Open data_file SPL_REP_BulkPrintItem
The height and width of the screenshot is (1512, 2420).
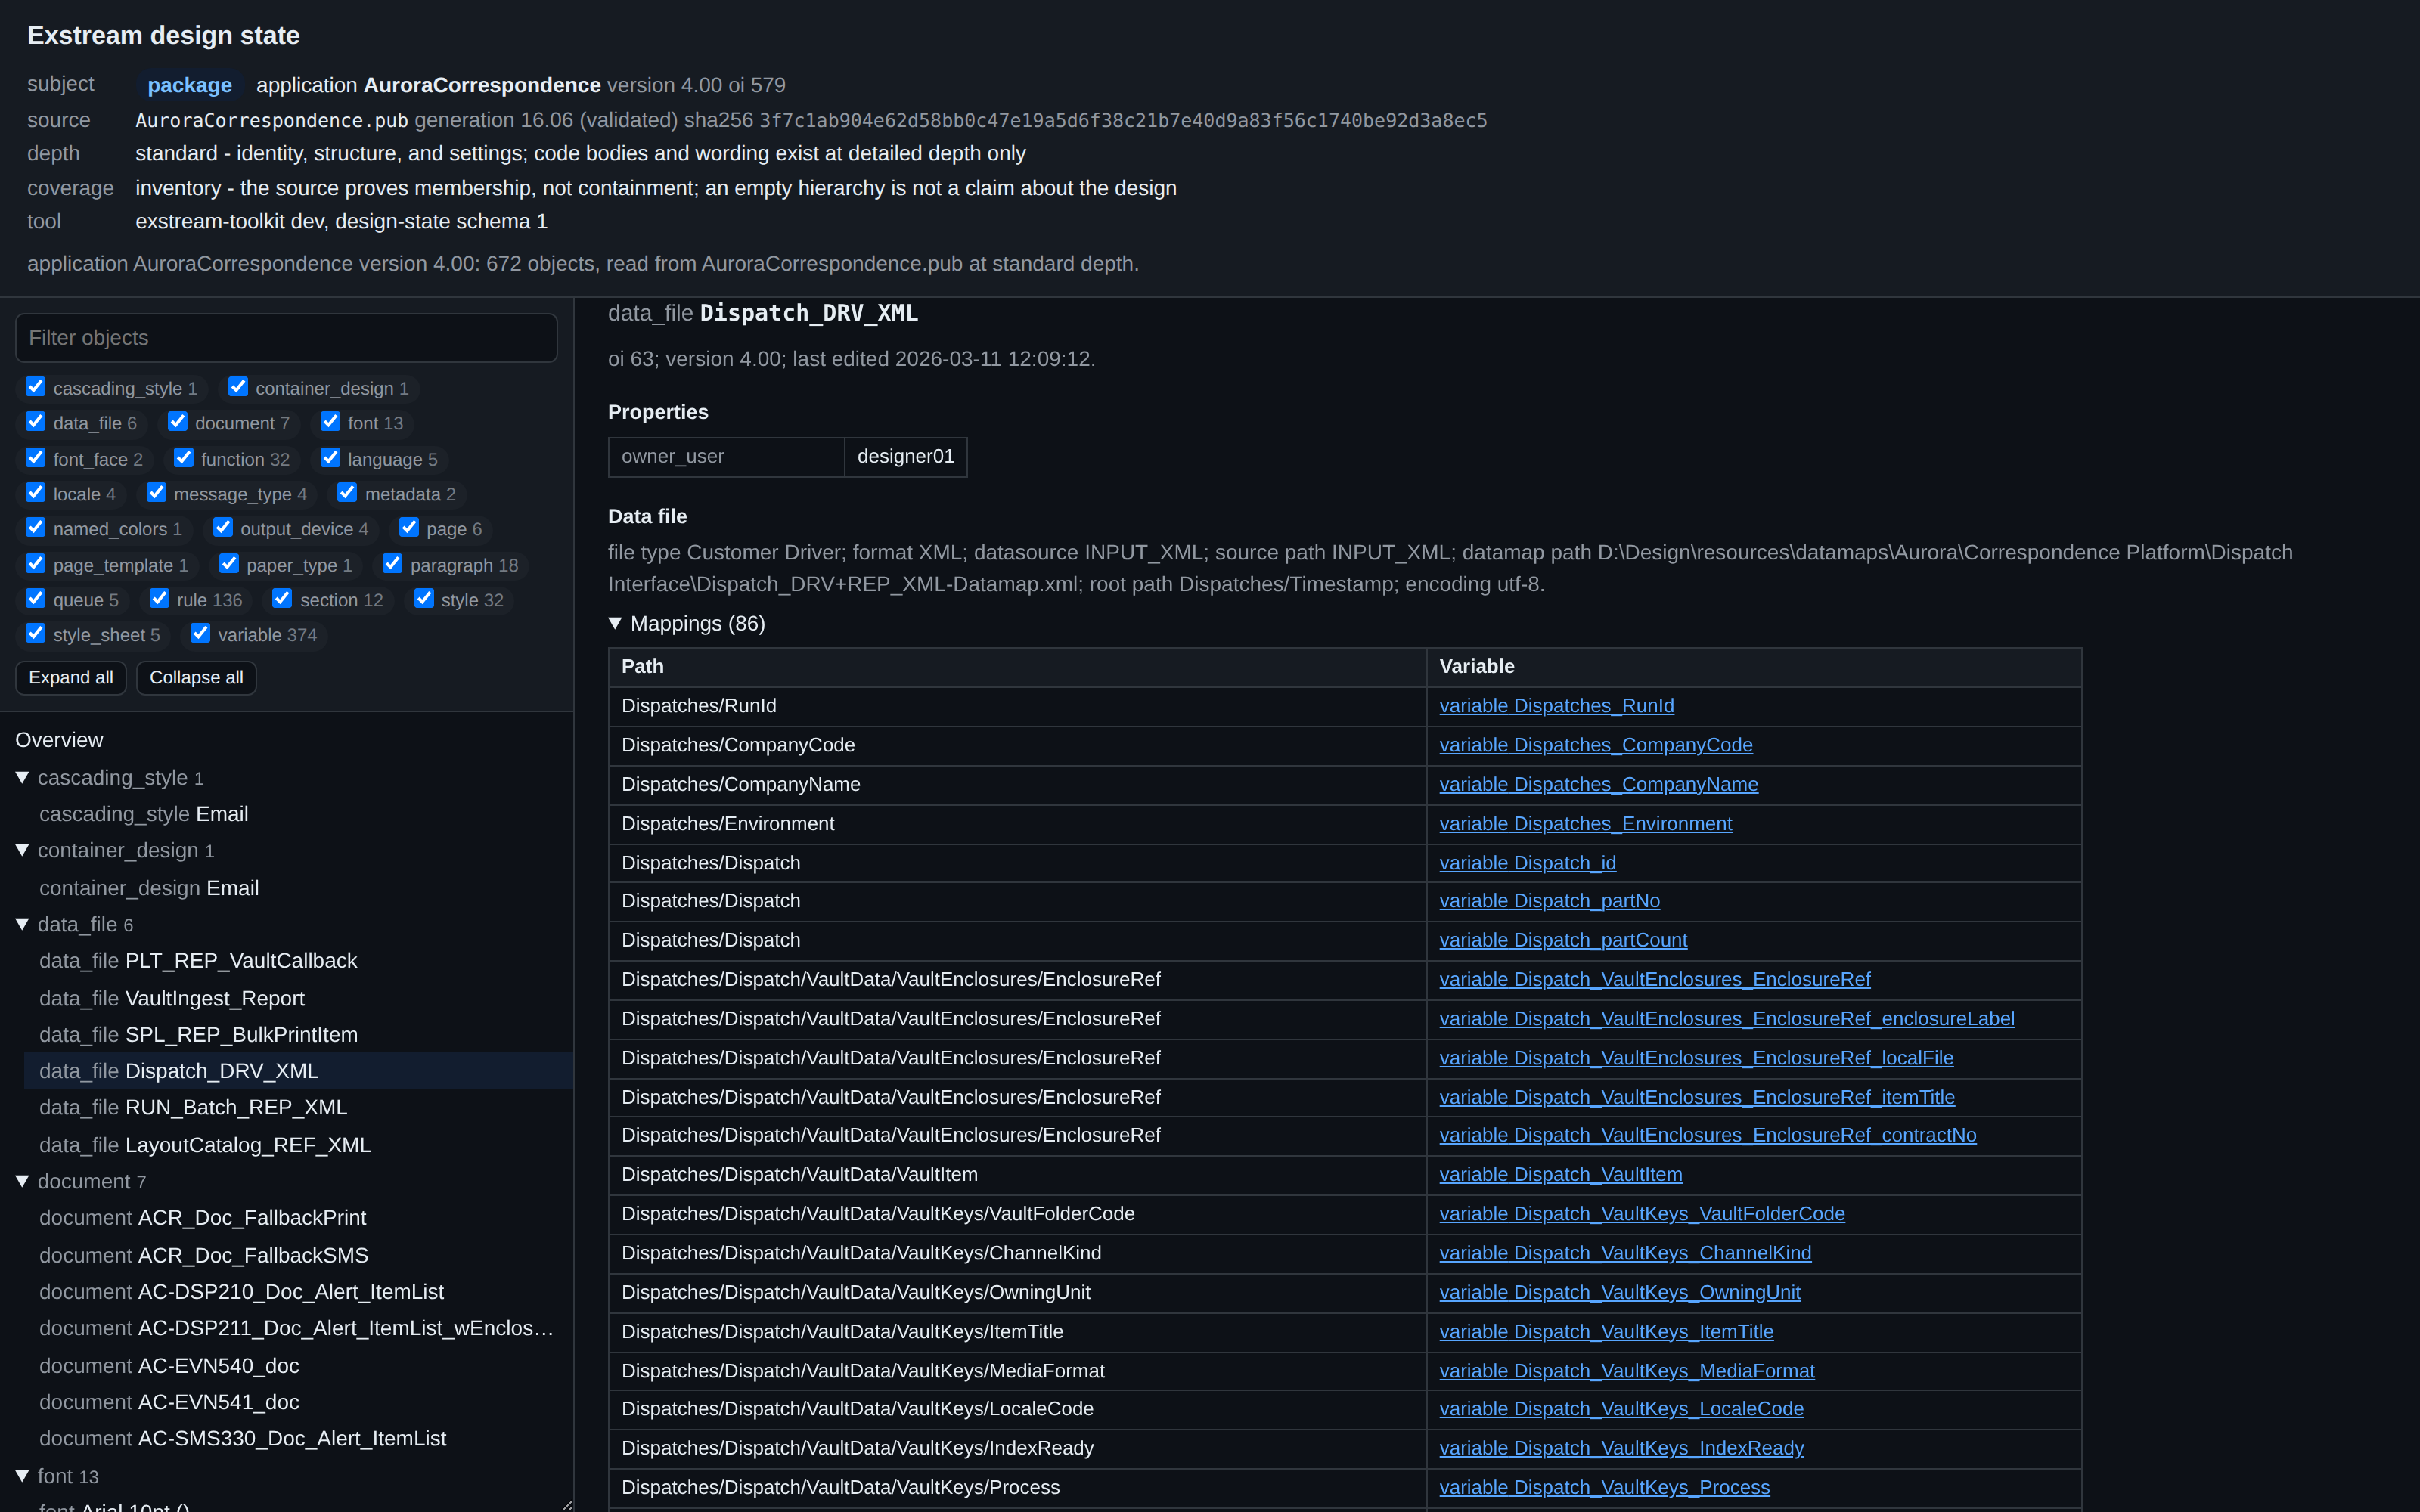point(198,1035)
